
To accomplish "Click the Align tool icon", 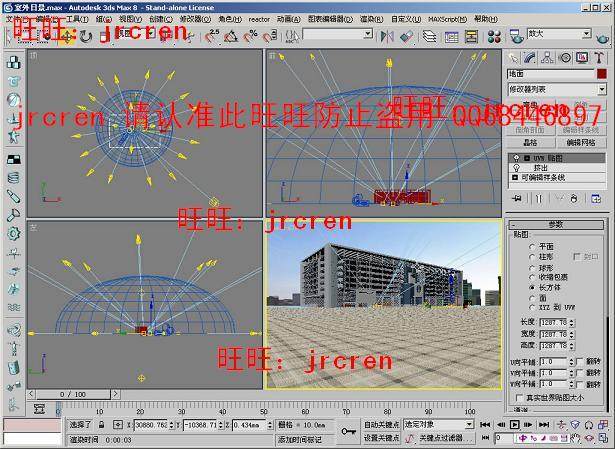I will coord(407,37).
